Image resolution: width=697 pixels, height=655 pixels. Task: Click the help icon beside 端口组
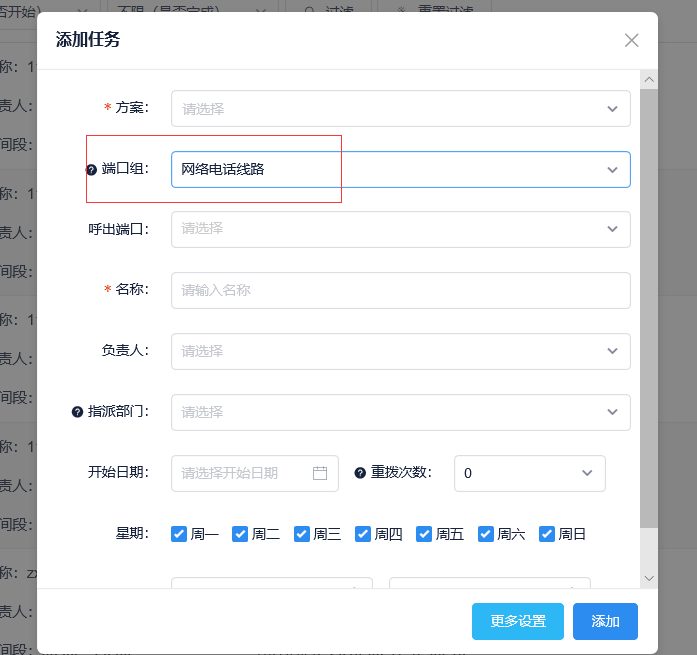pos(92,170)
